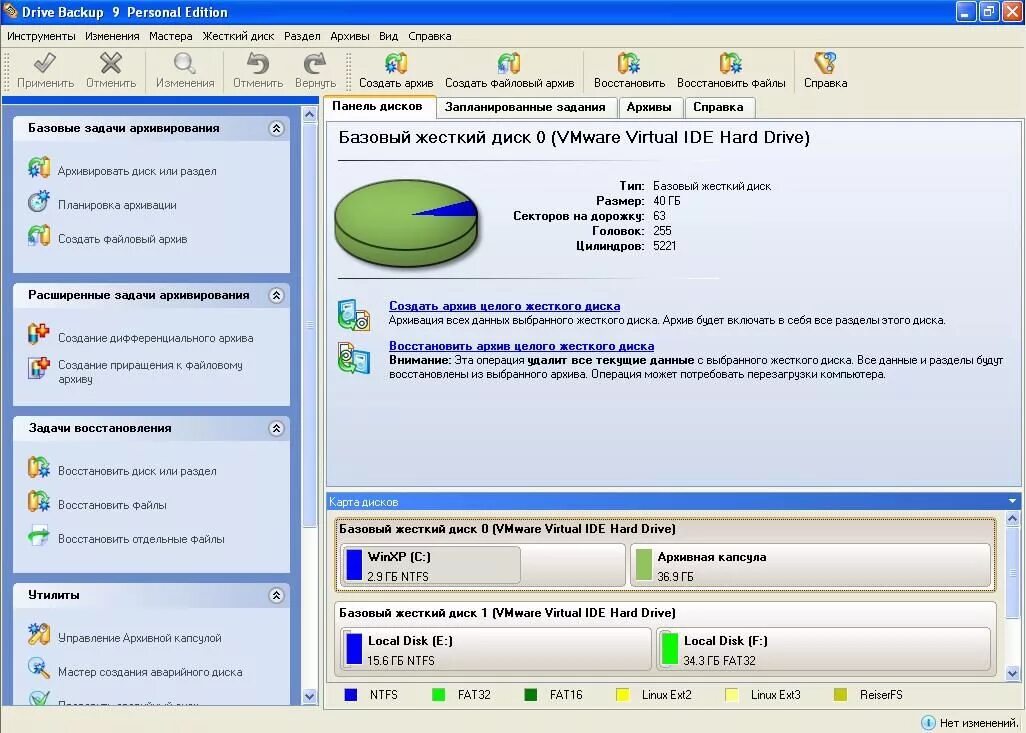
Task: Collapse Базовые задачи архивирования section
Action: [x=276, y=128]
